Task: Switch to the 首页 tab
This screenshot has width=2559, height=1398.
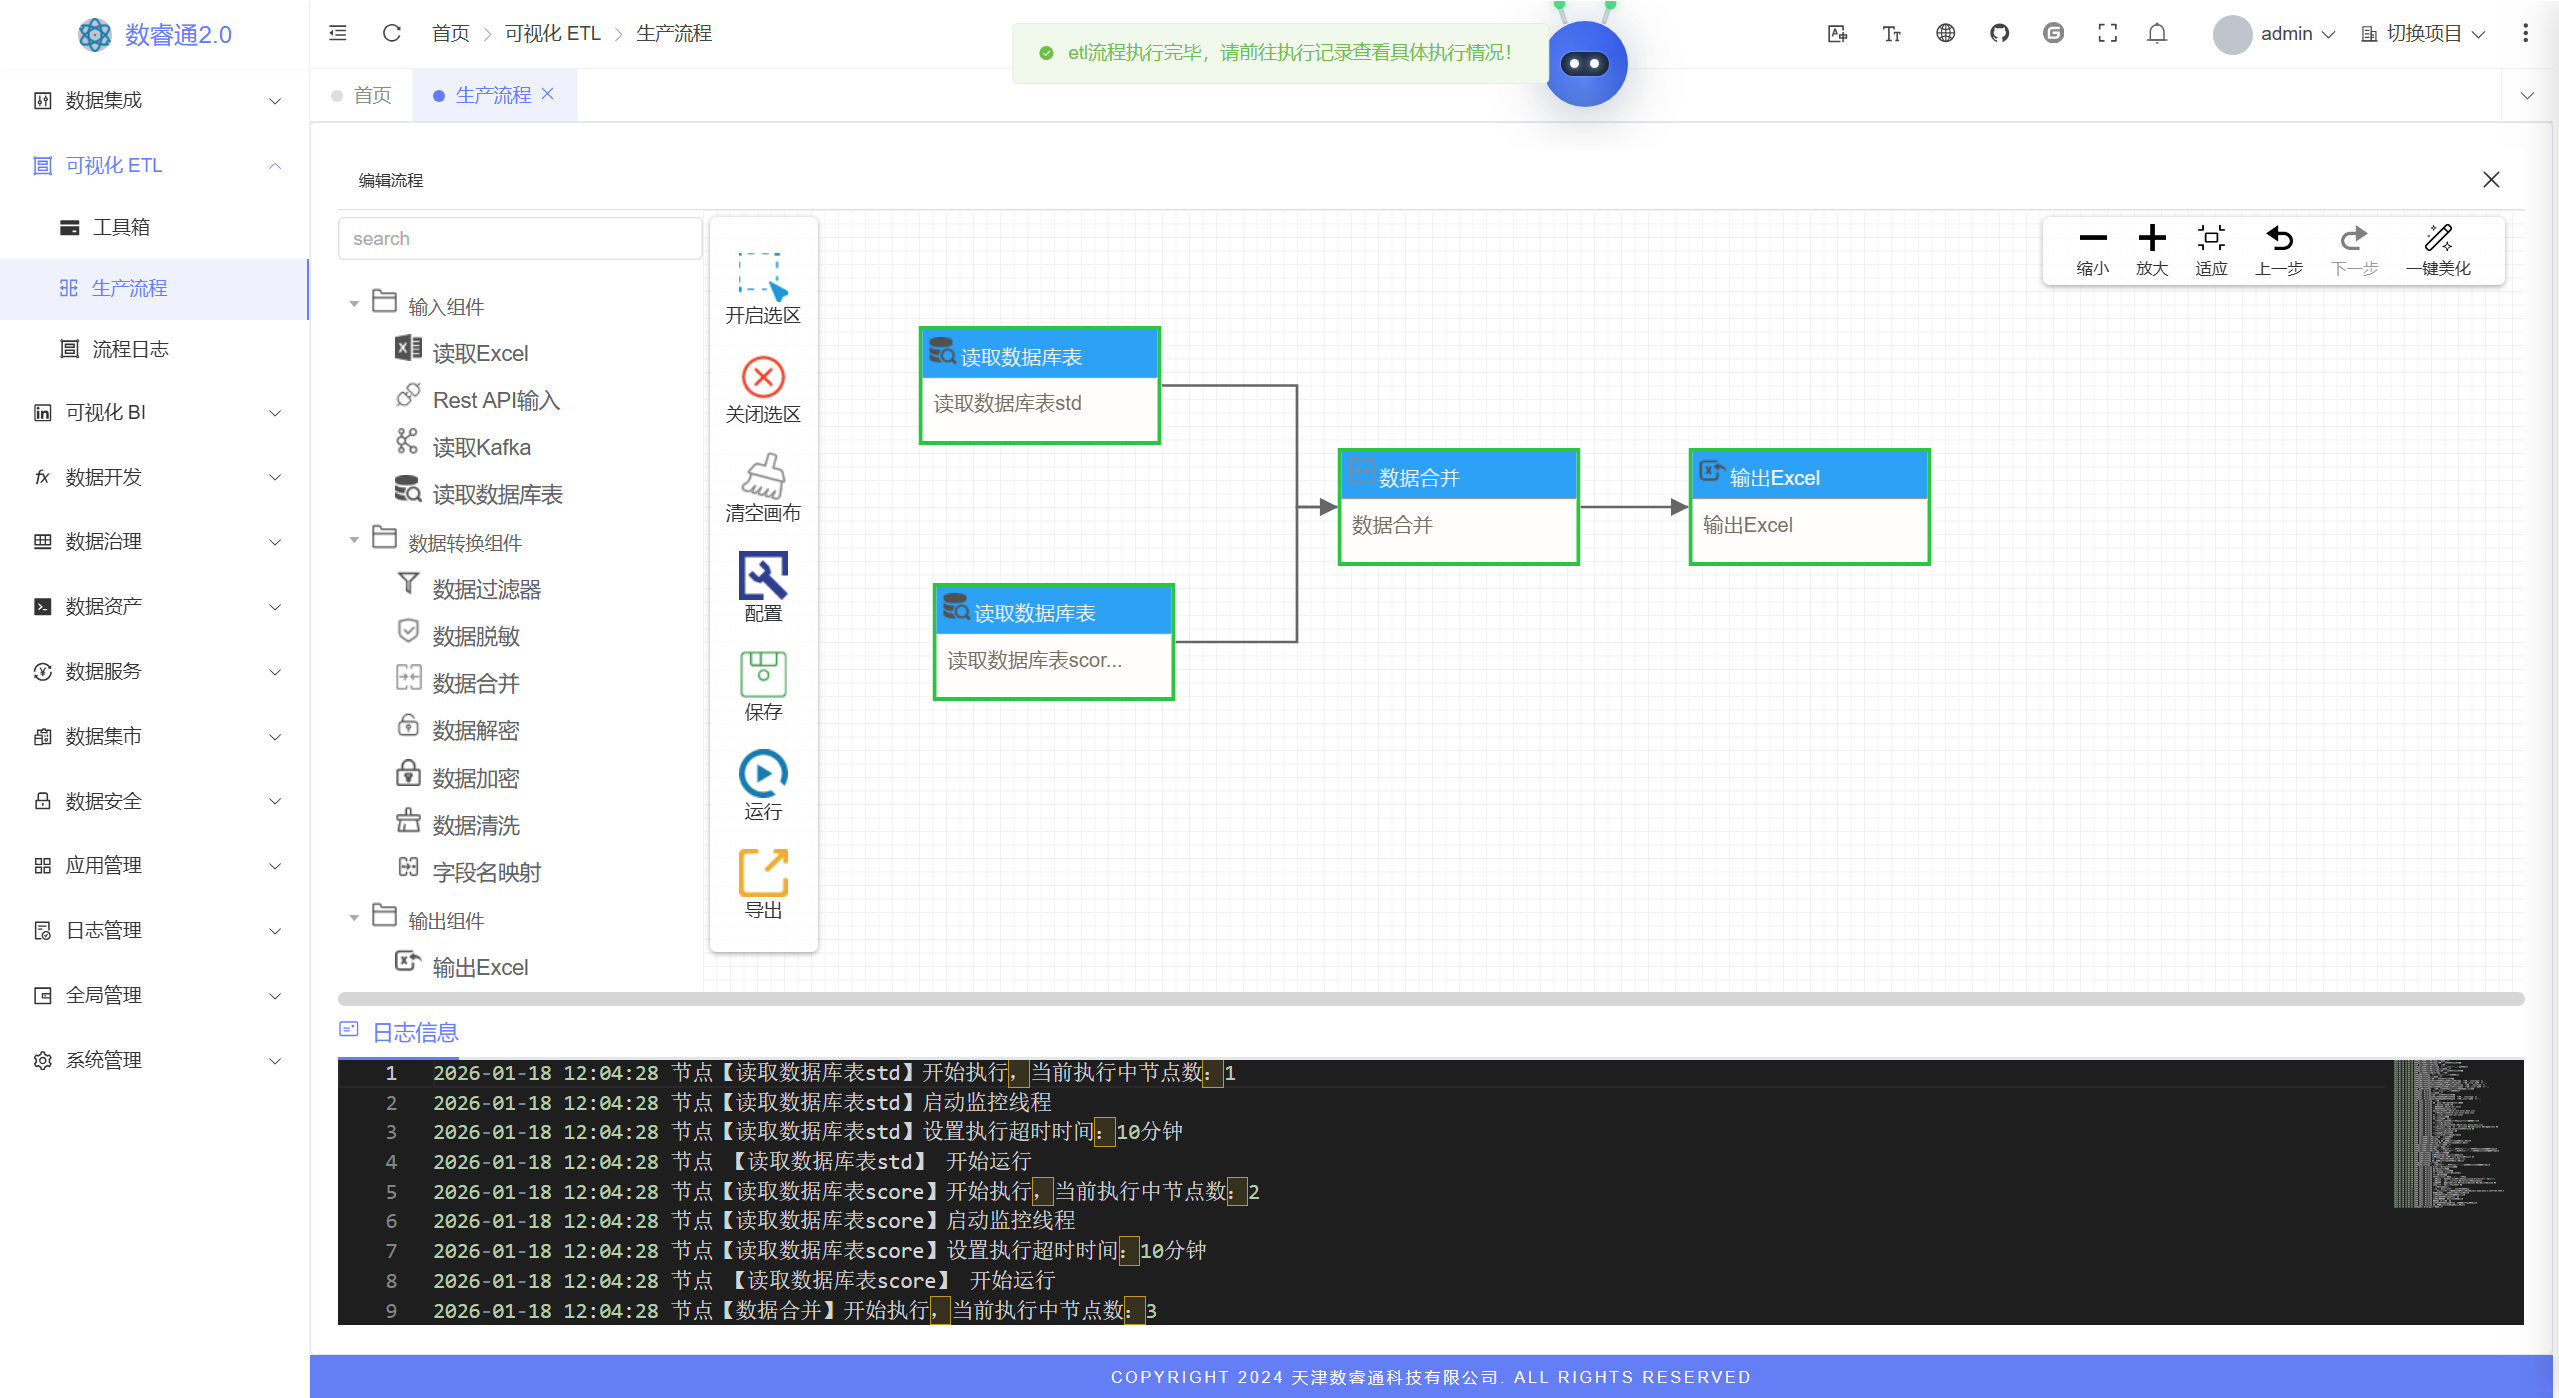Action: (x=372, y=95)
